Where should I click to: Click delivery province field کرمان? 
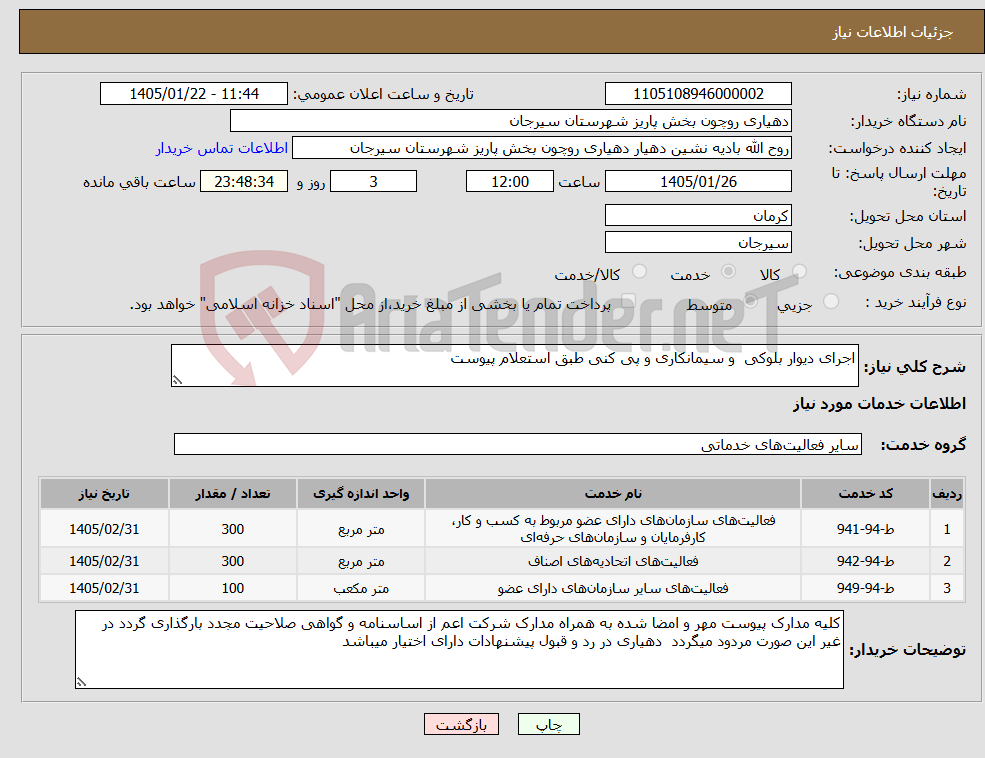point(698,215)
